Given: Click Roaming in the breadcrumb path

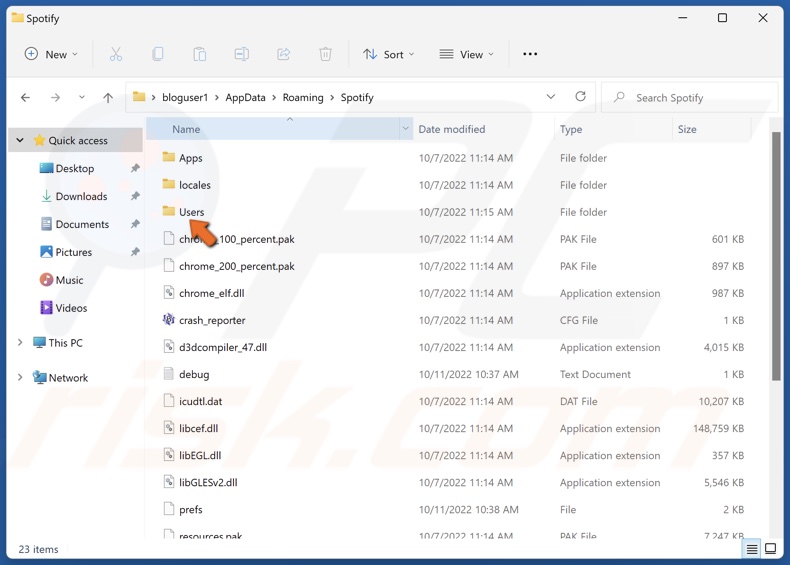Looking at the screenshot, I should [303, 97].
